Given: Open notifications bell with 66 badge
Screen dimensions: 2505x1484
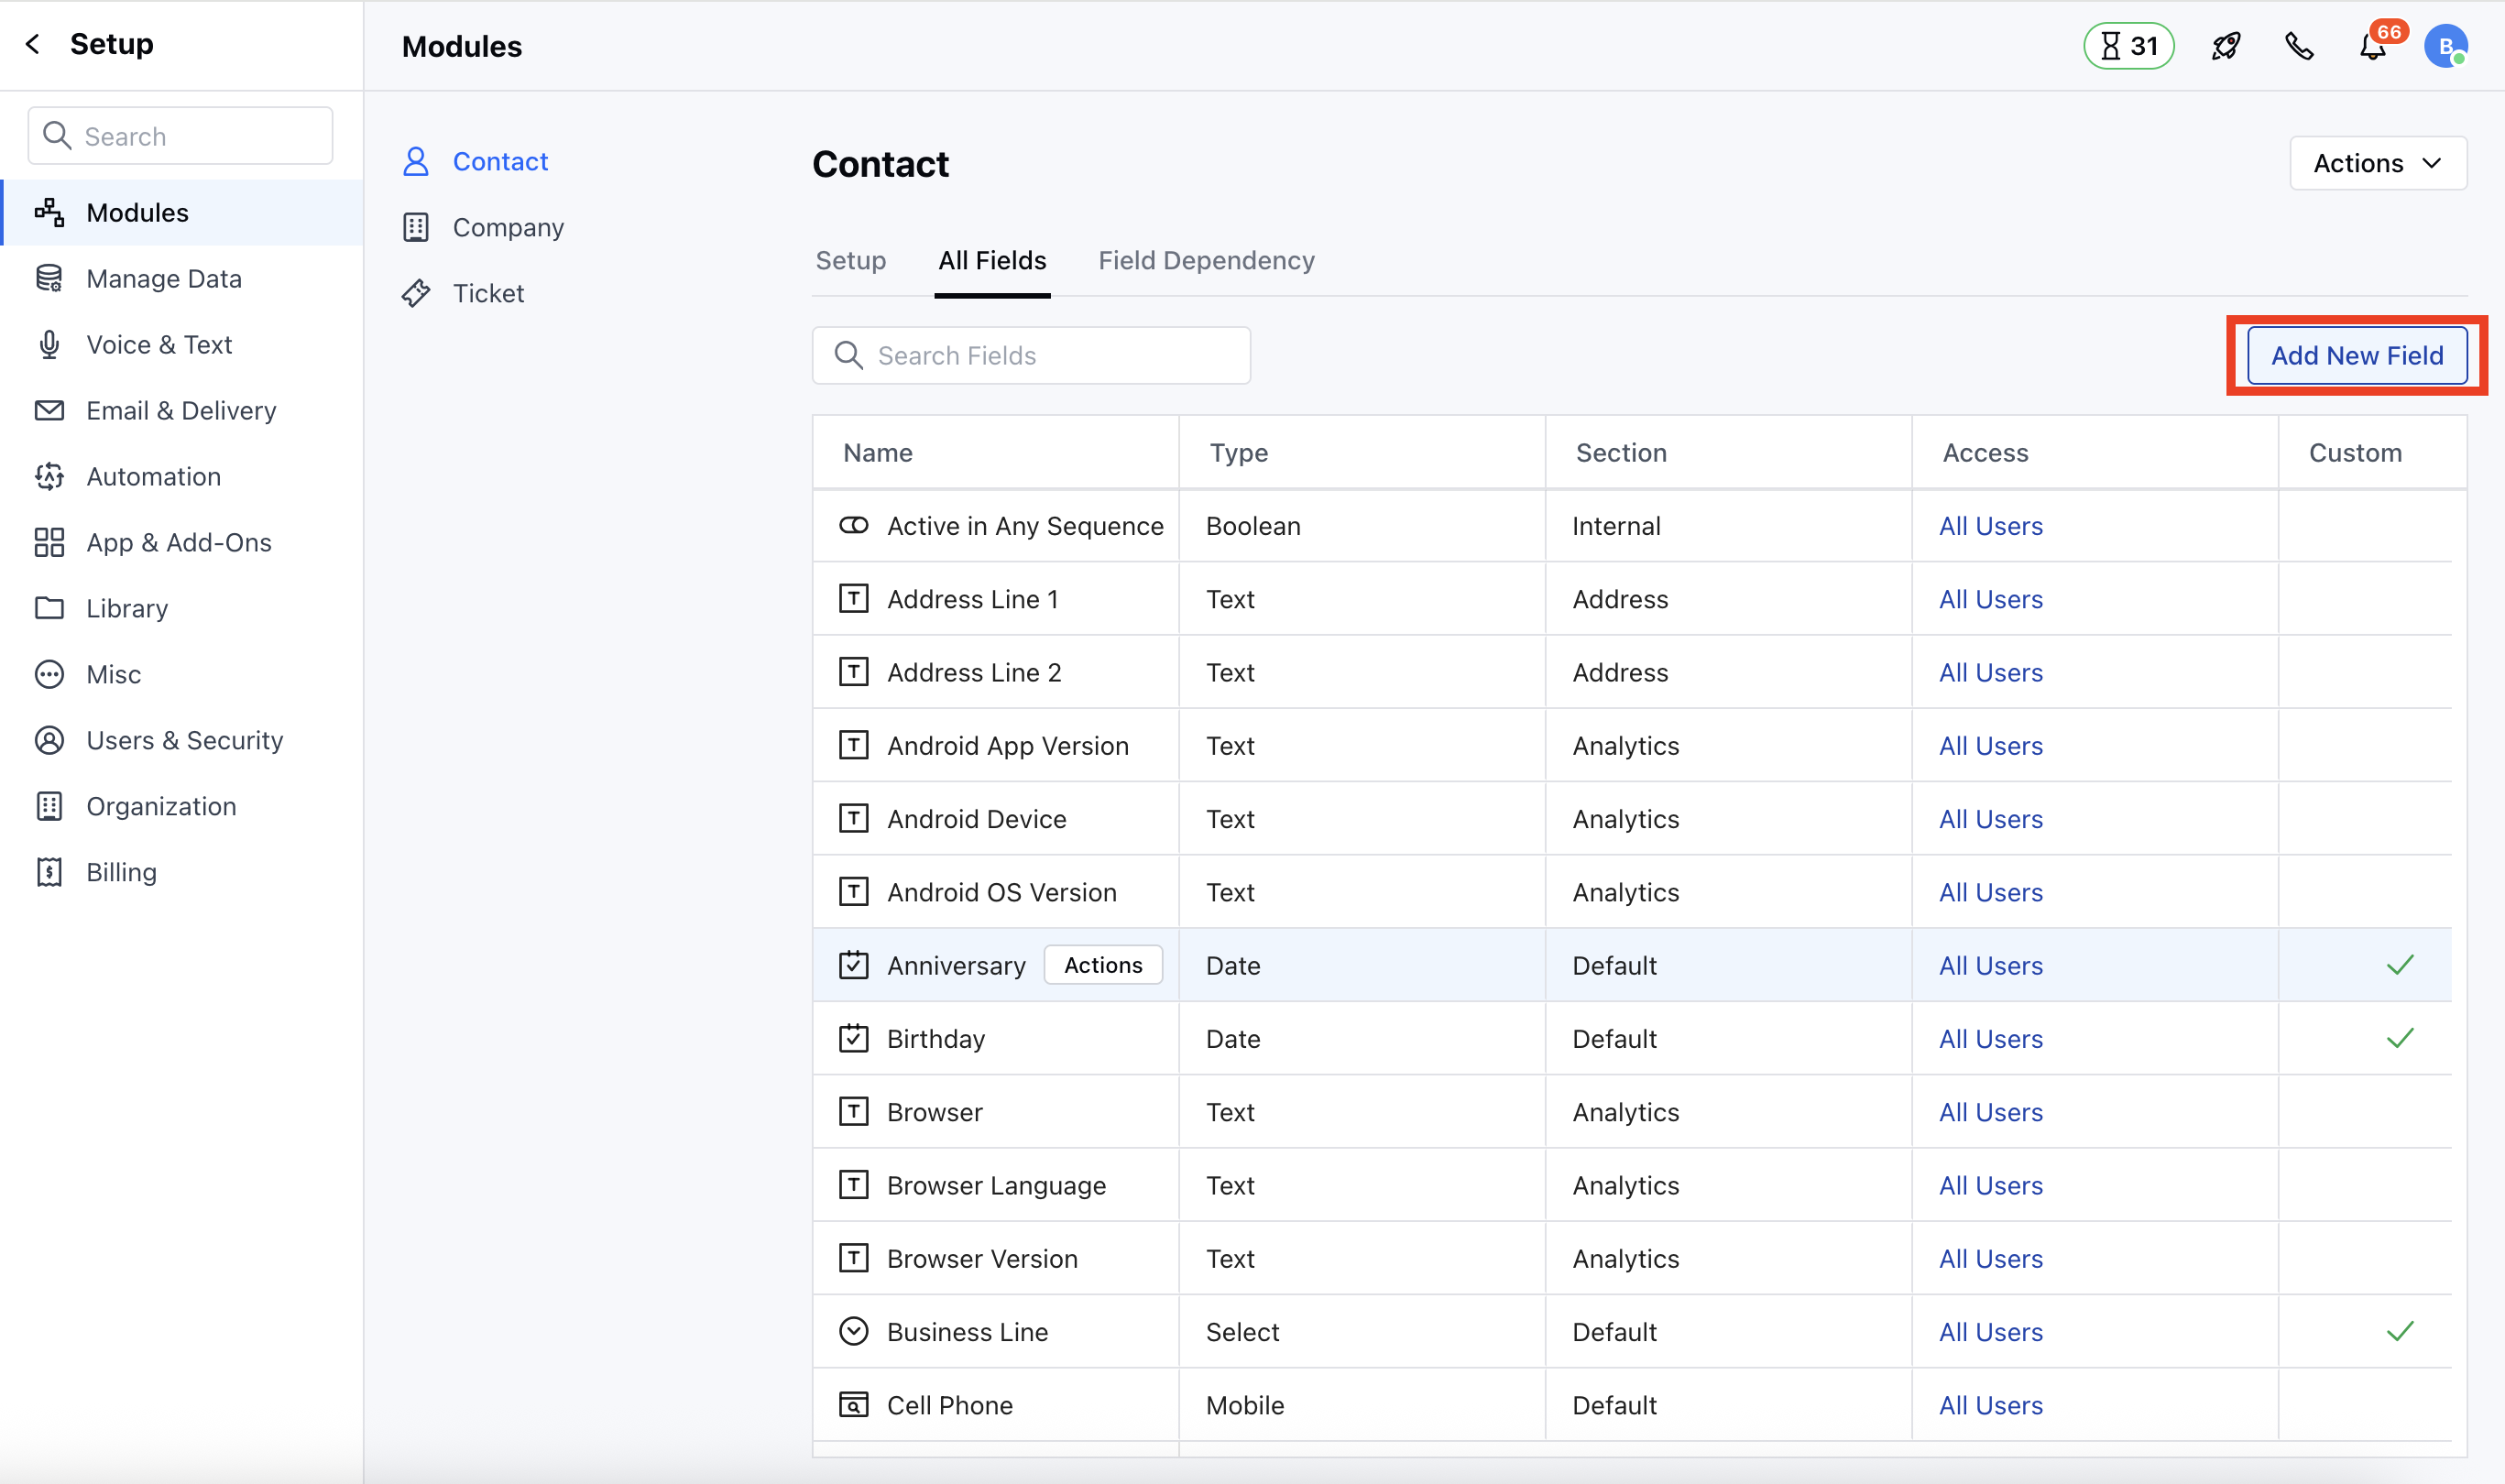Looking at the screenshot, I should 2373,46.
